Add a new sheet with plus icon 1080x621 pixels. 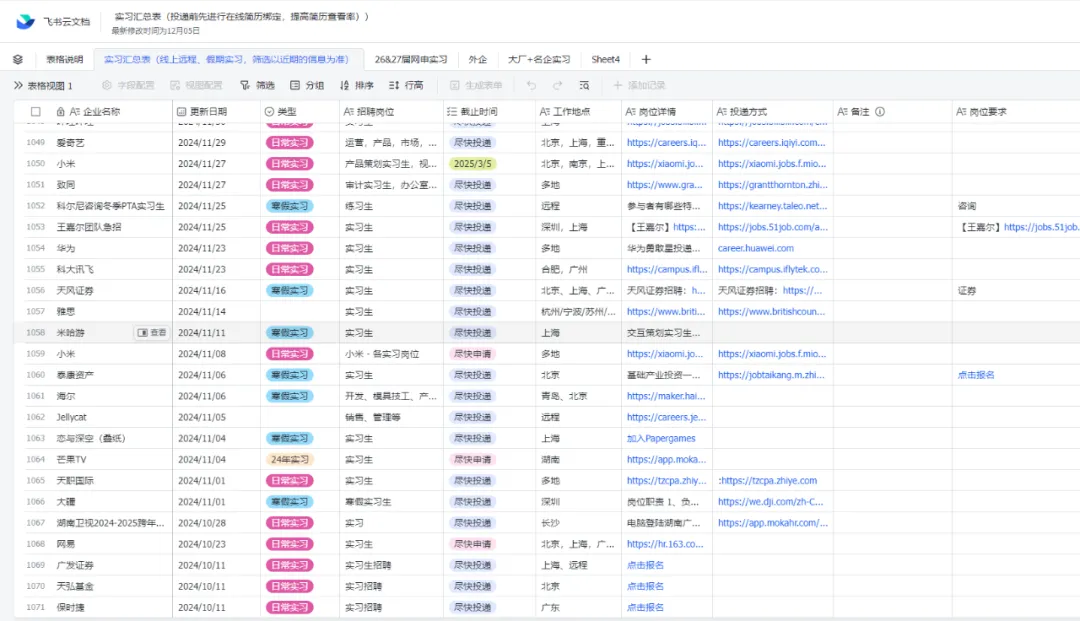pyautogui.click(x=646, y=59)
